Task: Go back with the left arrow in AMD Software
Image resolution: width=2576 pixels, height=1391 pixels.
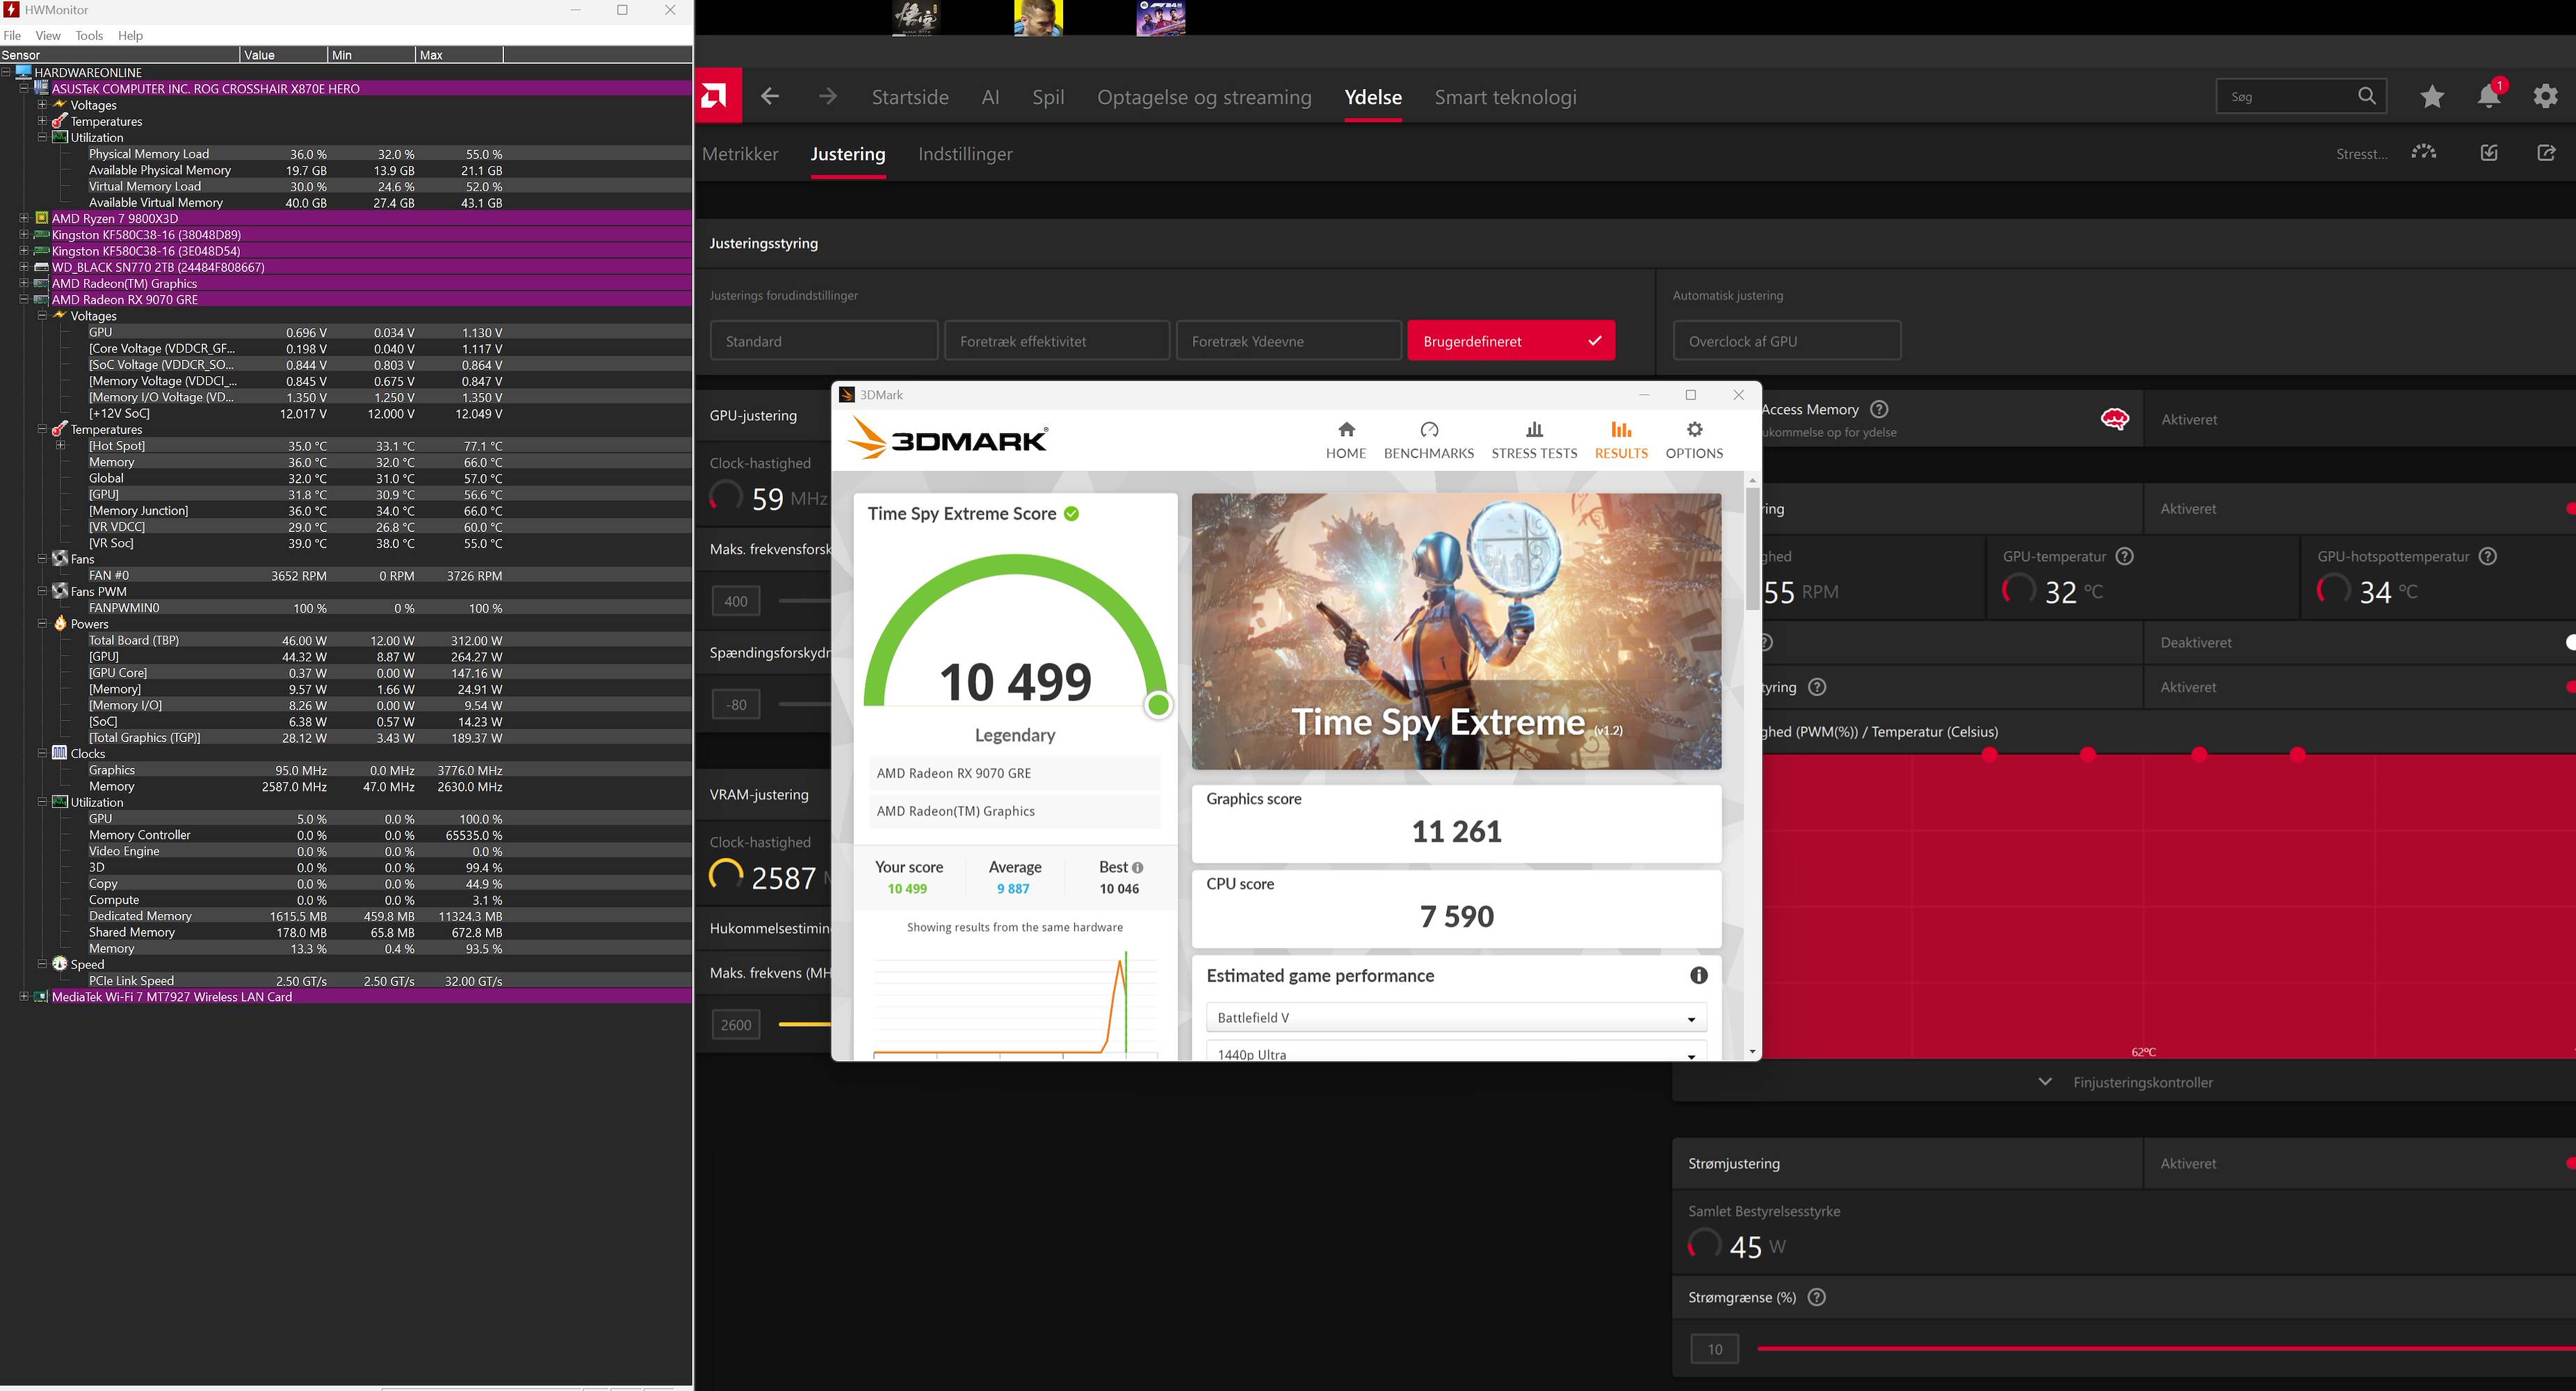Action: tap(769, 96)
